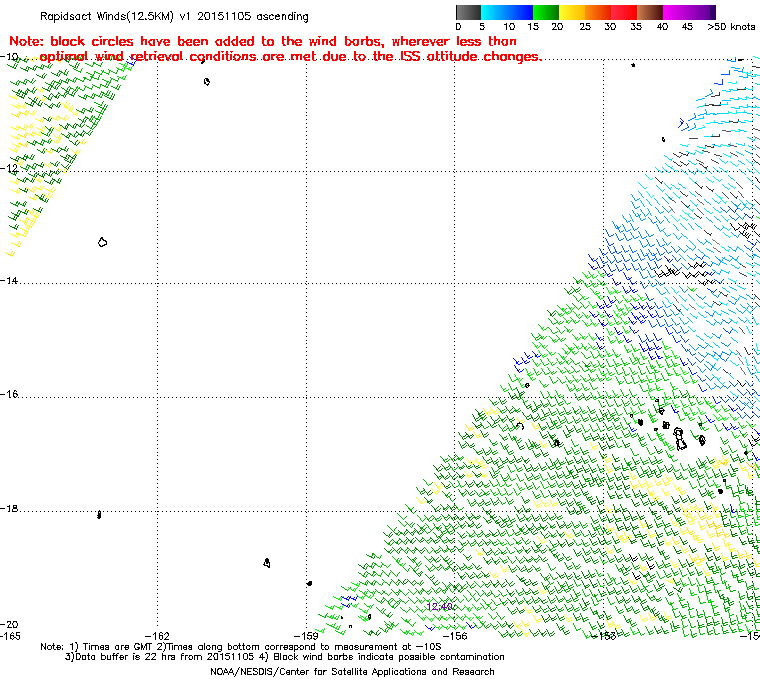Click the brown 35–40 knots legend swatch

click(650, 12)
